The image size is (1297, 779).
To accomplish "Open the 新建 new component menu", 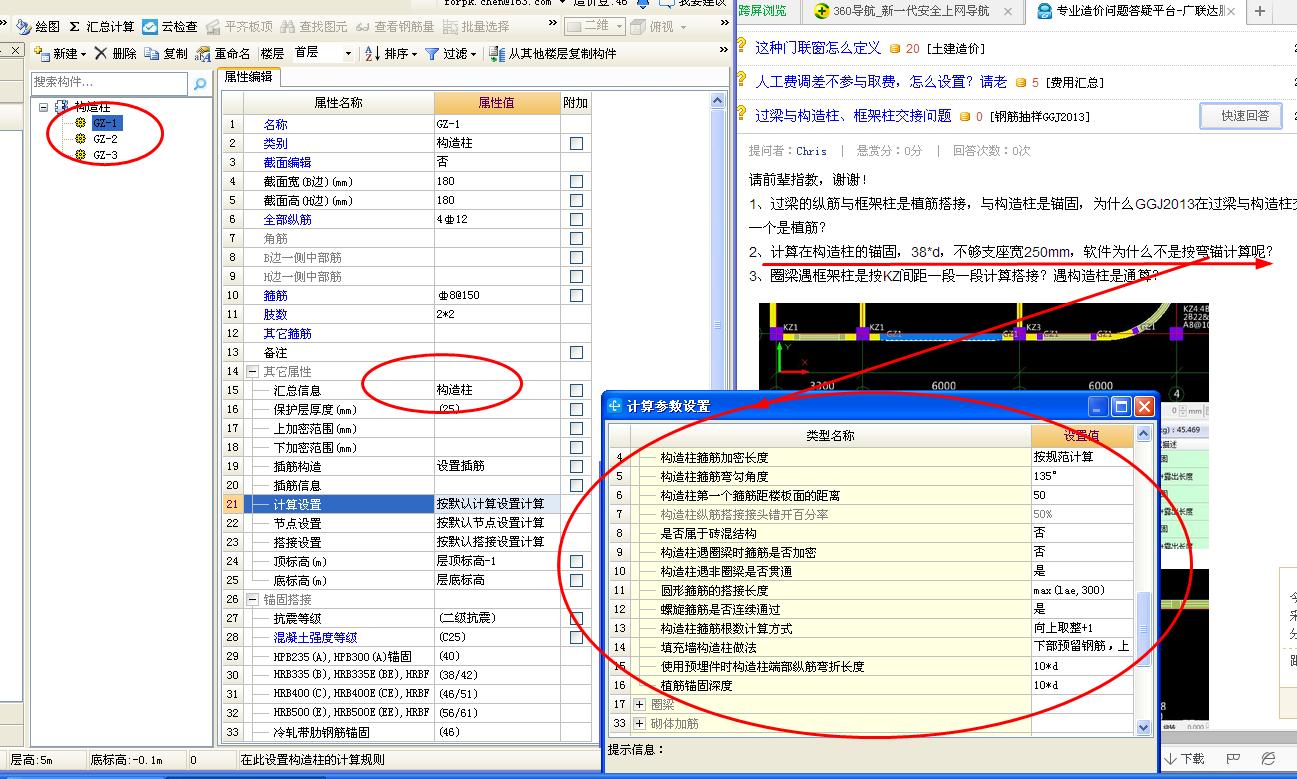I will pyautogui.click(x=60, y=54).
